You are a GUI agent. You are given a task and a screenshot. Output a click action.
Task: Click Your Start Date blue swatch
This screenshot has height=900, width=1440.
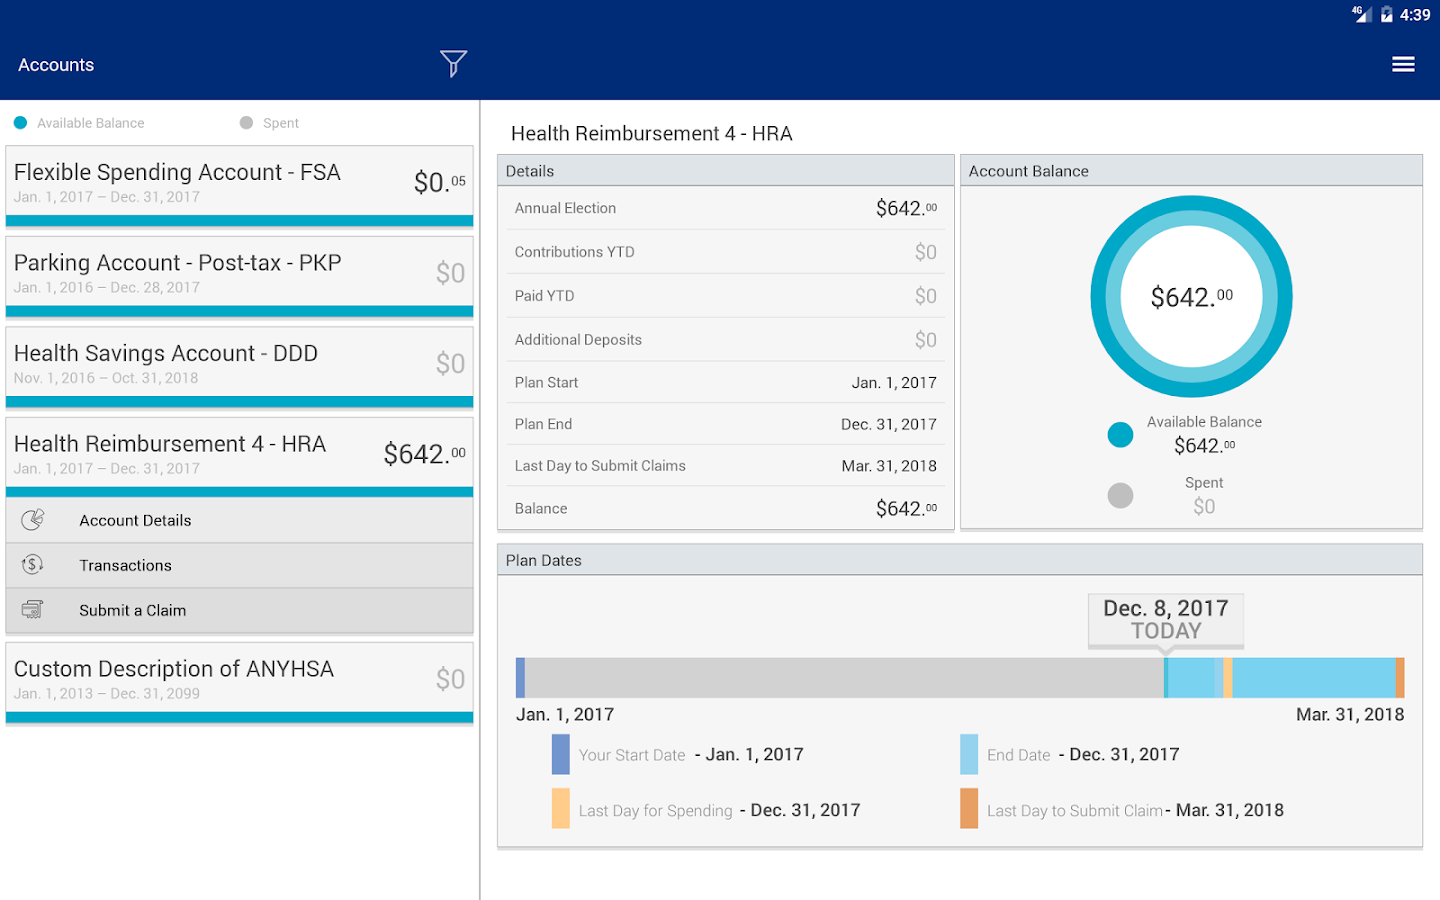560,755
